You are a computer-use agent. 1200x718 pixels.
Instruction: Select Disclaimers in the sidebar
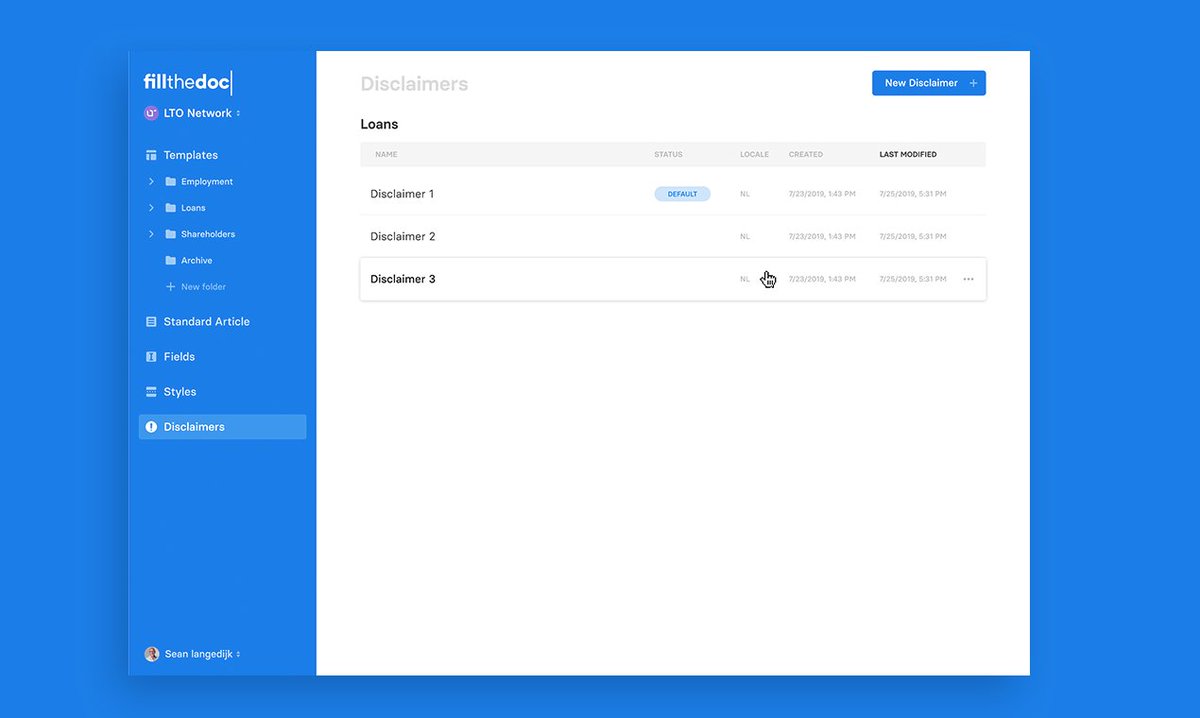(222, 427)
